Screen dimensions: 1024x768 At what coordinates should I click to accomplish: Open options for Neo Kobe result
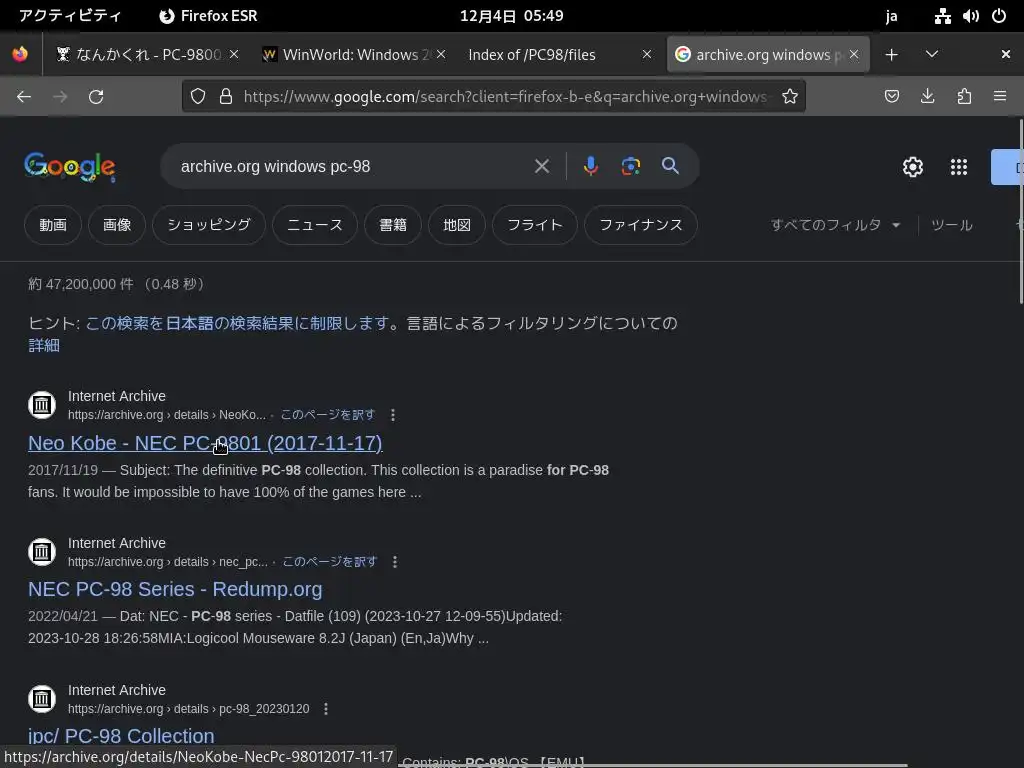392,415
